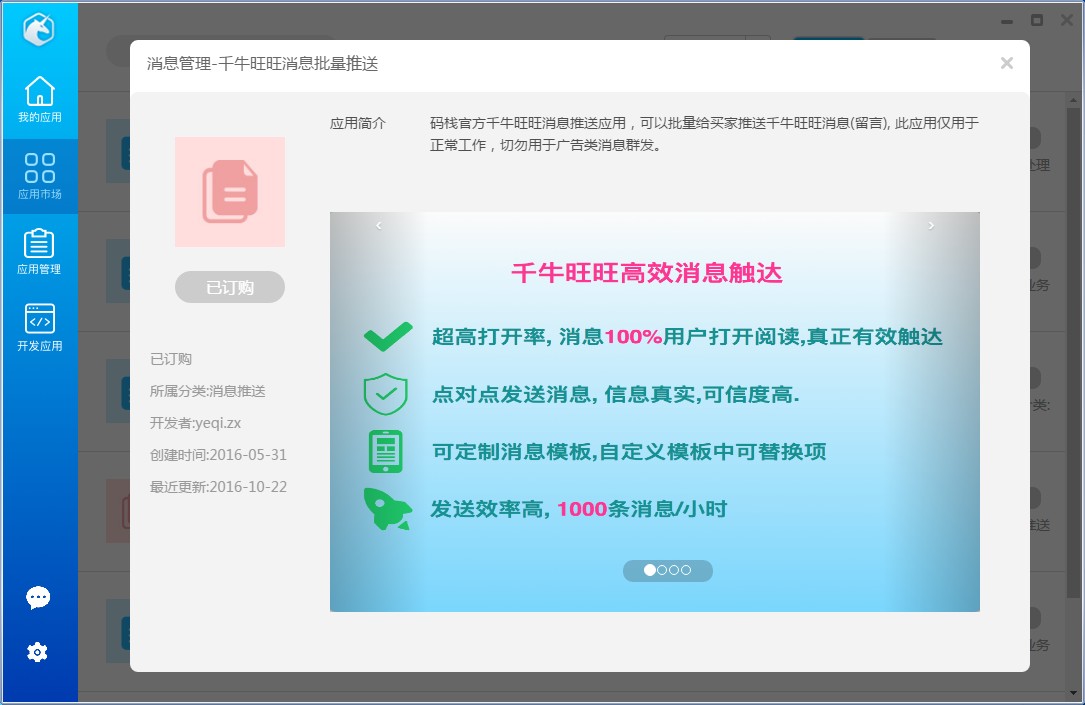Close the 消息管理 dialog
This screenshot has width=1085, height=705.
(x=1007, y=64)
